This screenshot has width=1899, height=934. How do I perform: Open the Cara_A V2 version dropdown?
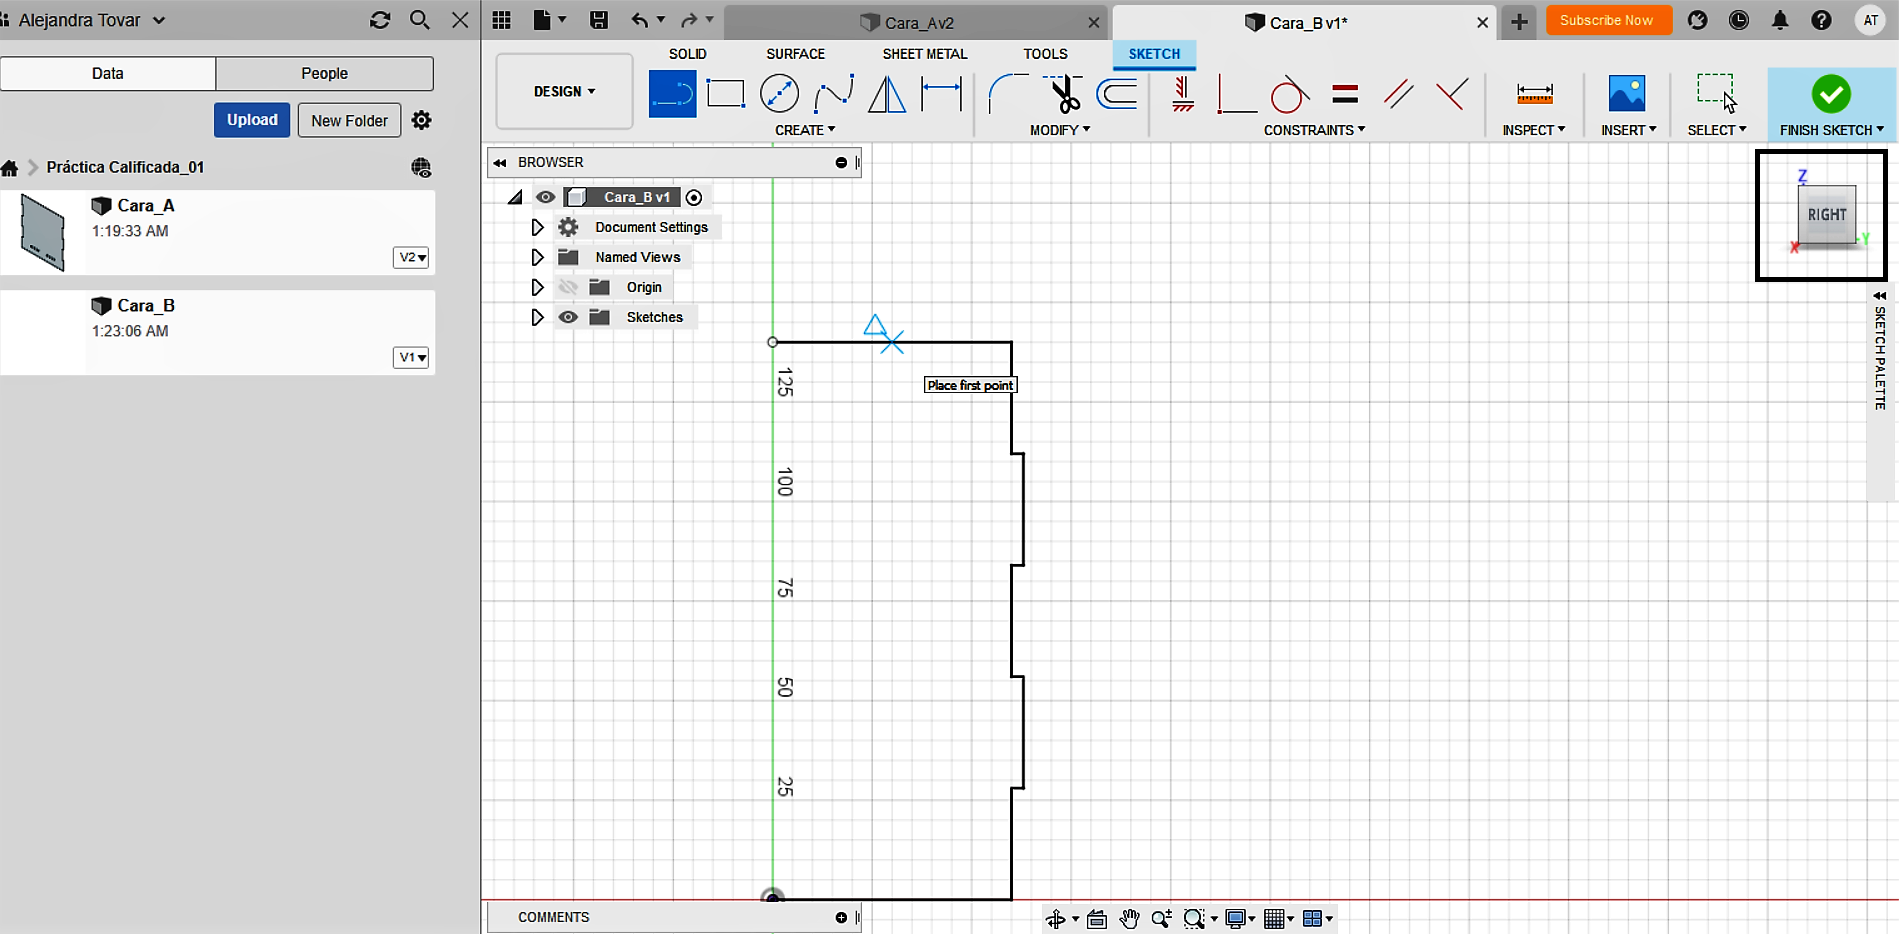click(x=411, y=257)
